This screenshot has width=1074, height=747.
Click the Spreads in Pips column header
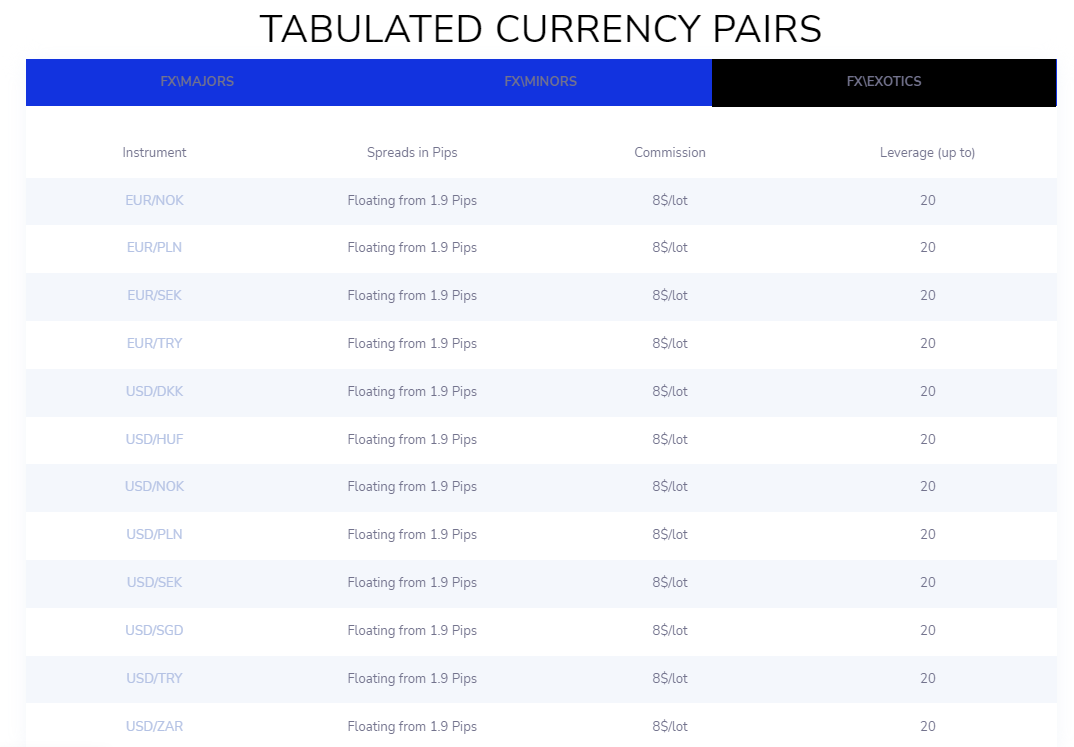point(412,153)
